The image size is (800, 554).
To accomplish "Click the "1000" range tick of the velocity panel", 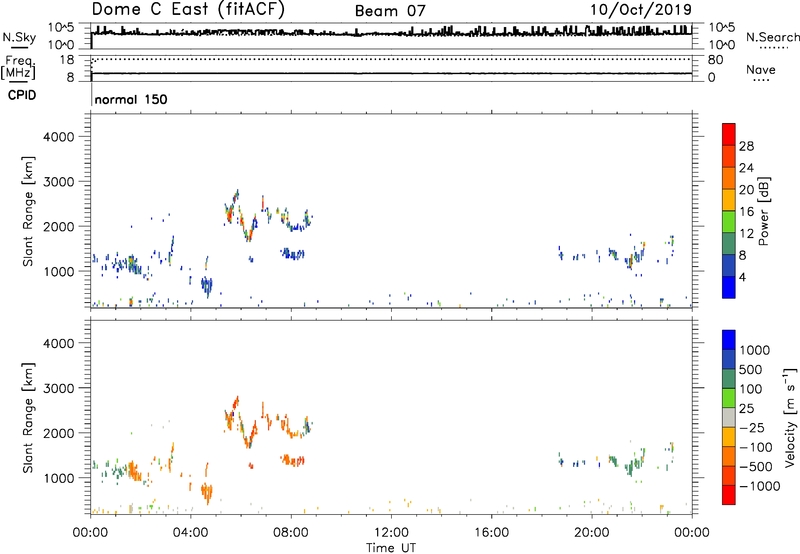I will pos(58,478).
